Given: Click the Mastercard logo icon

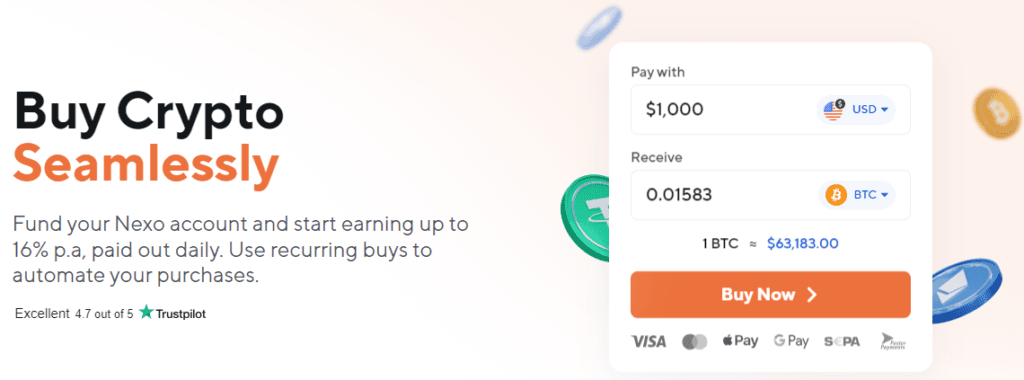Looking at the screenshot, I should point(694,341).
